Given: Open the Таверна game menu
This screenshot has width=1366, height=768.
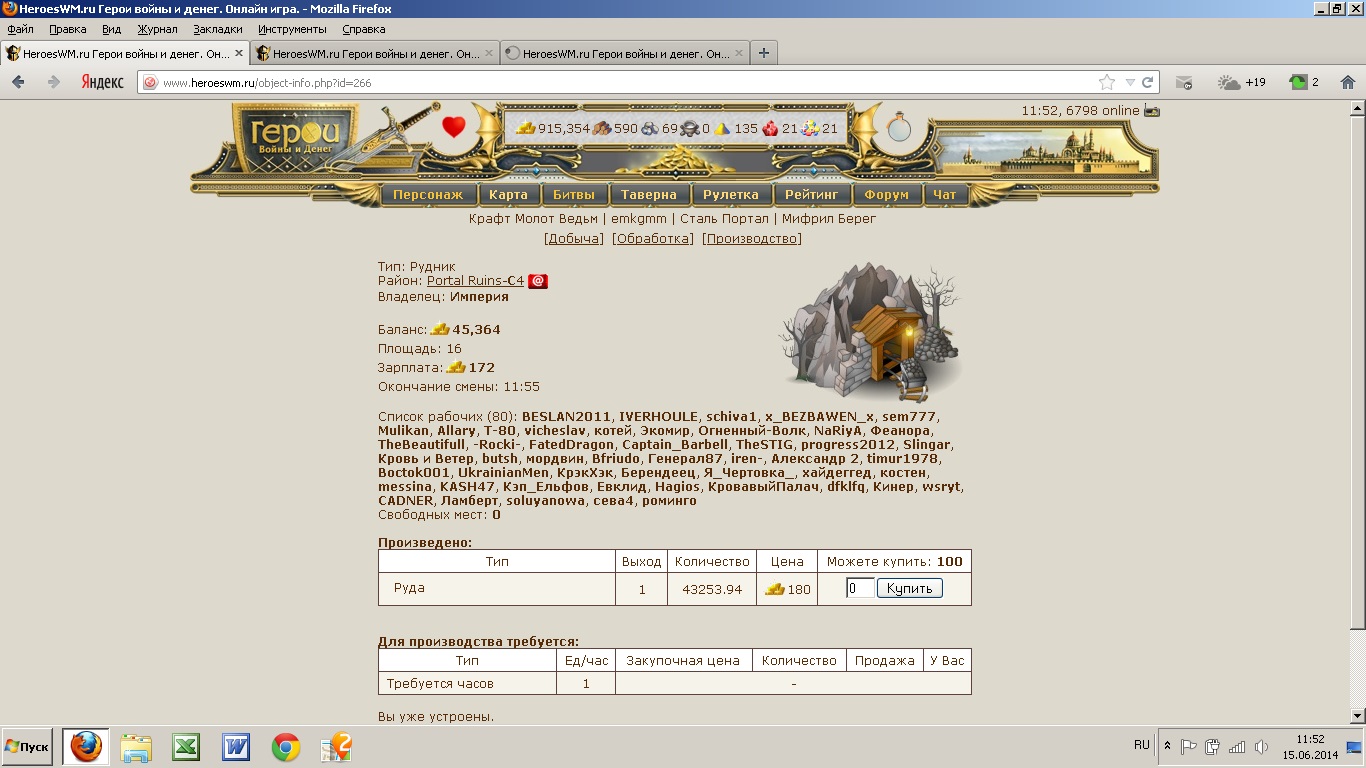Looking at the screenshot, I should pyautogui.click(x=649, y=195).
